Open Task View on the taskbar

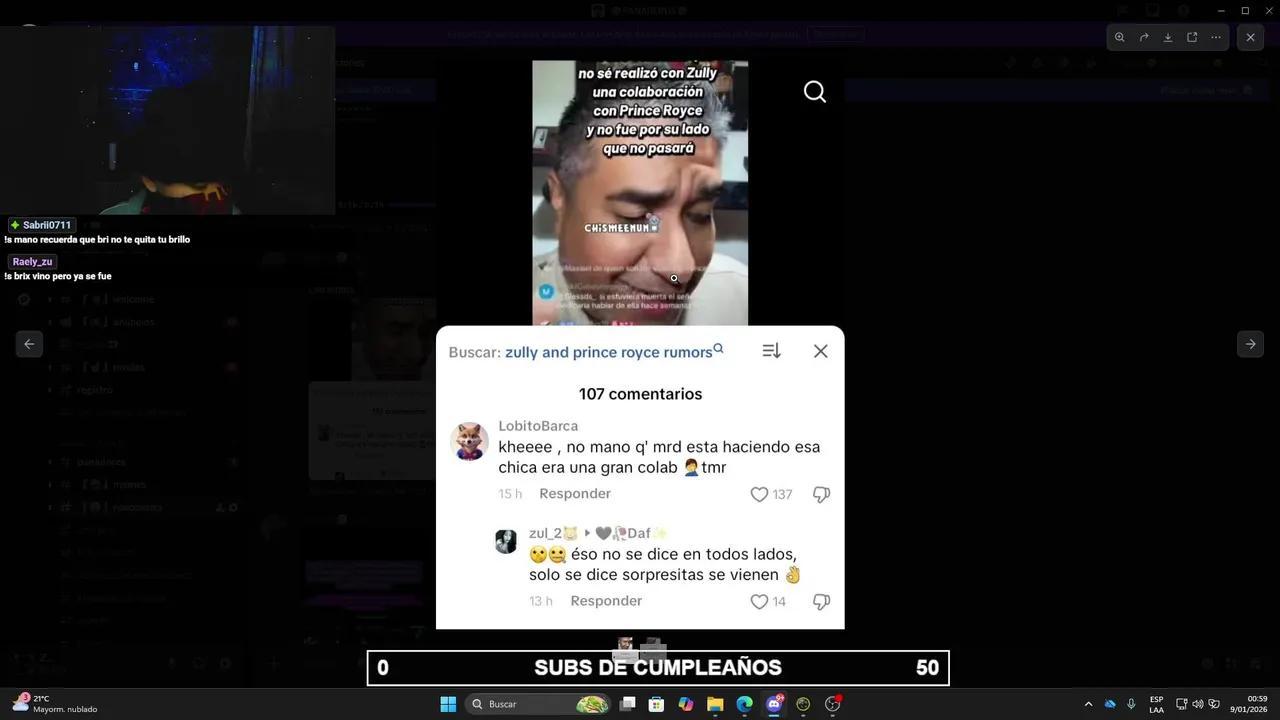pos(628,704)
